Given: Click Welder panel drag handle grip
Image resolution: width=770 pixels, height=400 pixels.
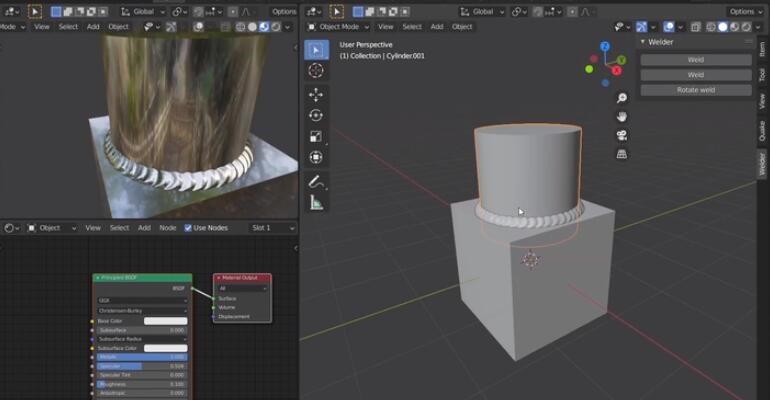Looking at the screenshot, I should [x=748, y=42].
